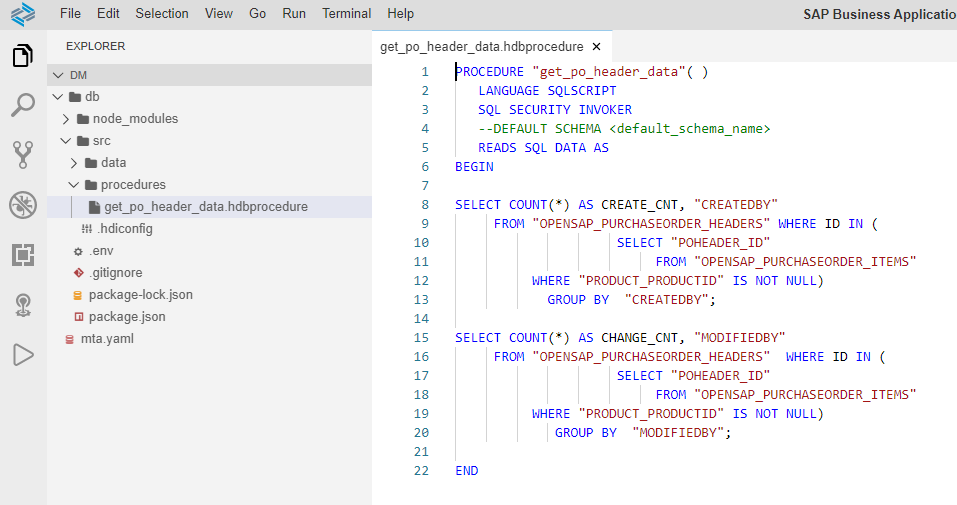Image resolution: width=957 pixels, height=505 pixels.
Task: Open the square frame icon below debug
Action: 23,255
